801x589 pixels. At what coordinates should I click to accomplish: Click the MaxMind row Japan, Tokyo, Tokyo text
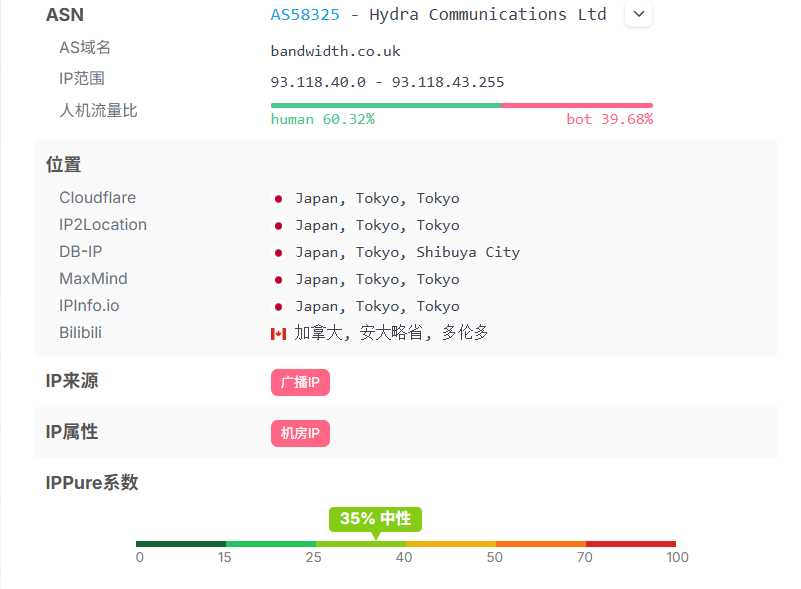[378, 279]
